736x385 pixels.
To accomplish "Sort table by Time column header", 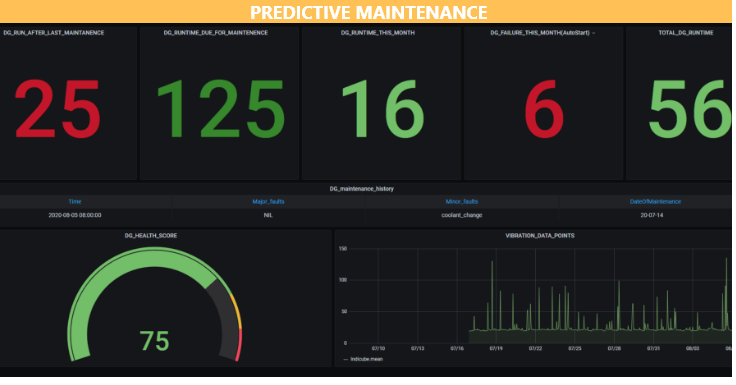I will [75, 201].
